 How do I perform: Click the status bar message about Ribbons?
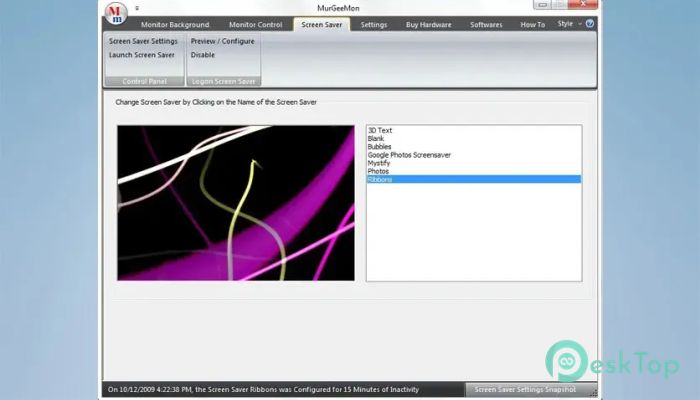[x=263, y=389]
